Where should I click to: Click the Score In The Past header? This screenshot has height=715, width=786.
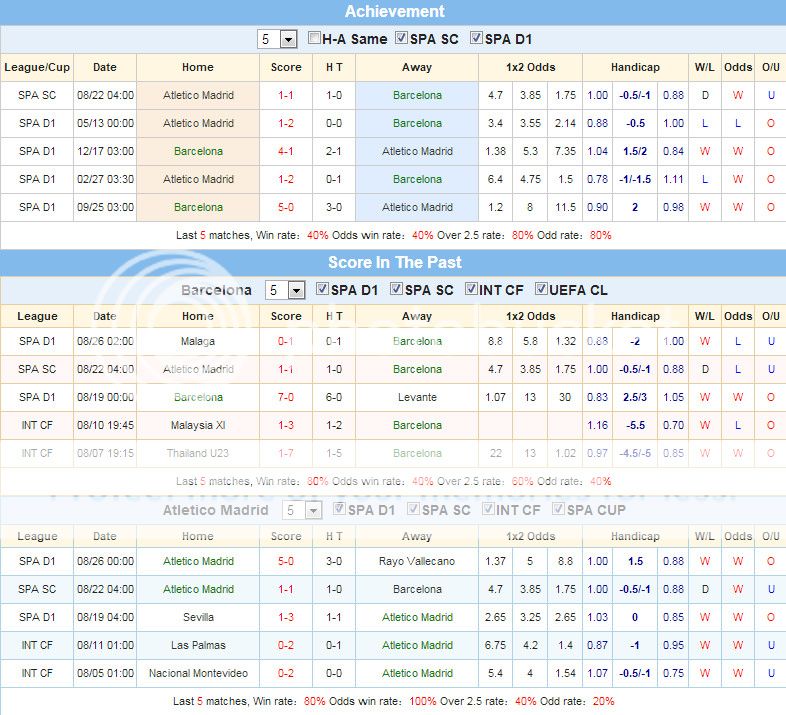[x=393, y=263]
